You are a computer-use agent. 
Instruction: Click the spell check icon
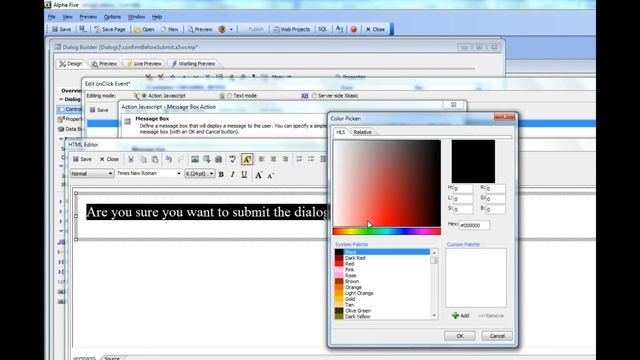coord(233,159)
